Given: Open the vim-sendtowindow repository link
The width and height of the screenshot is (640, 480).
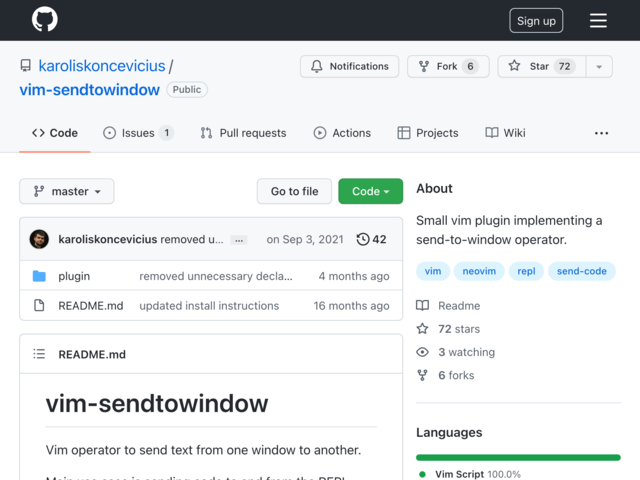Looking at the screenshot, I should coord(89,89).
